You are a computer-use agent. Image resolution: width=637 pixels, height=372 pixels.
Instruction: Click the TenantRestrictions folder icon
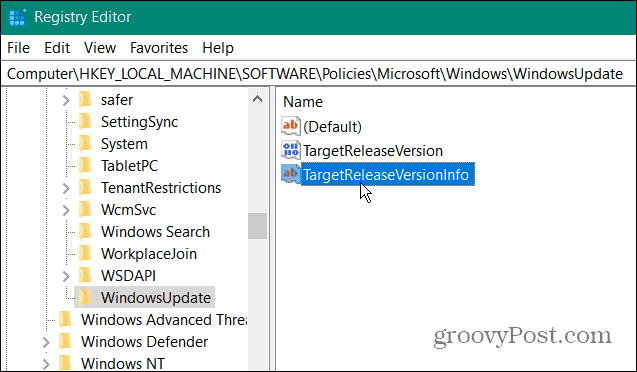85,188
